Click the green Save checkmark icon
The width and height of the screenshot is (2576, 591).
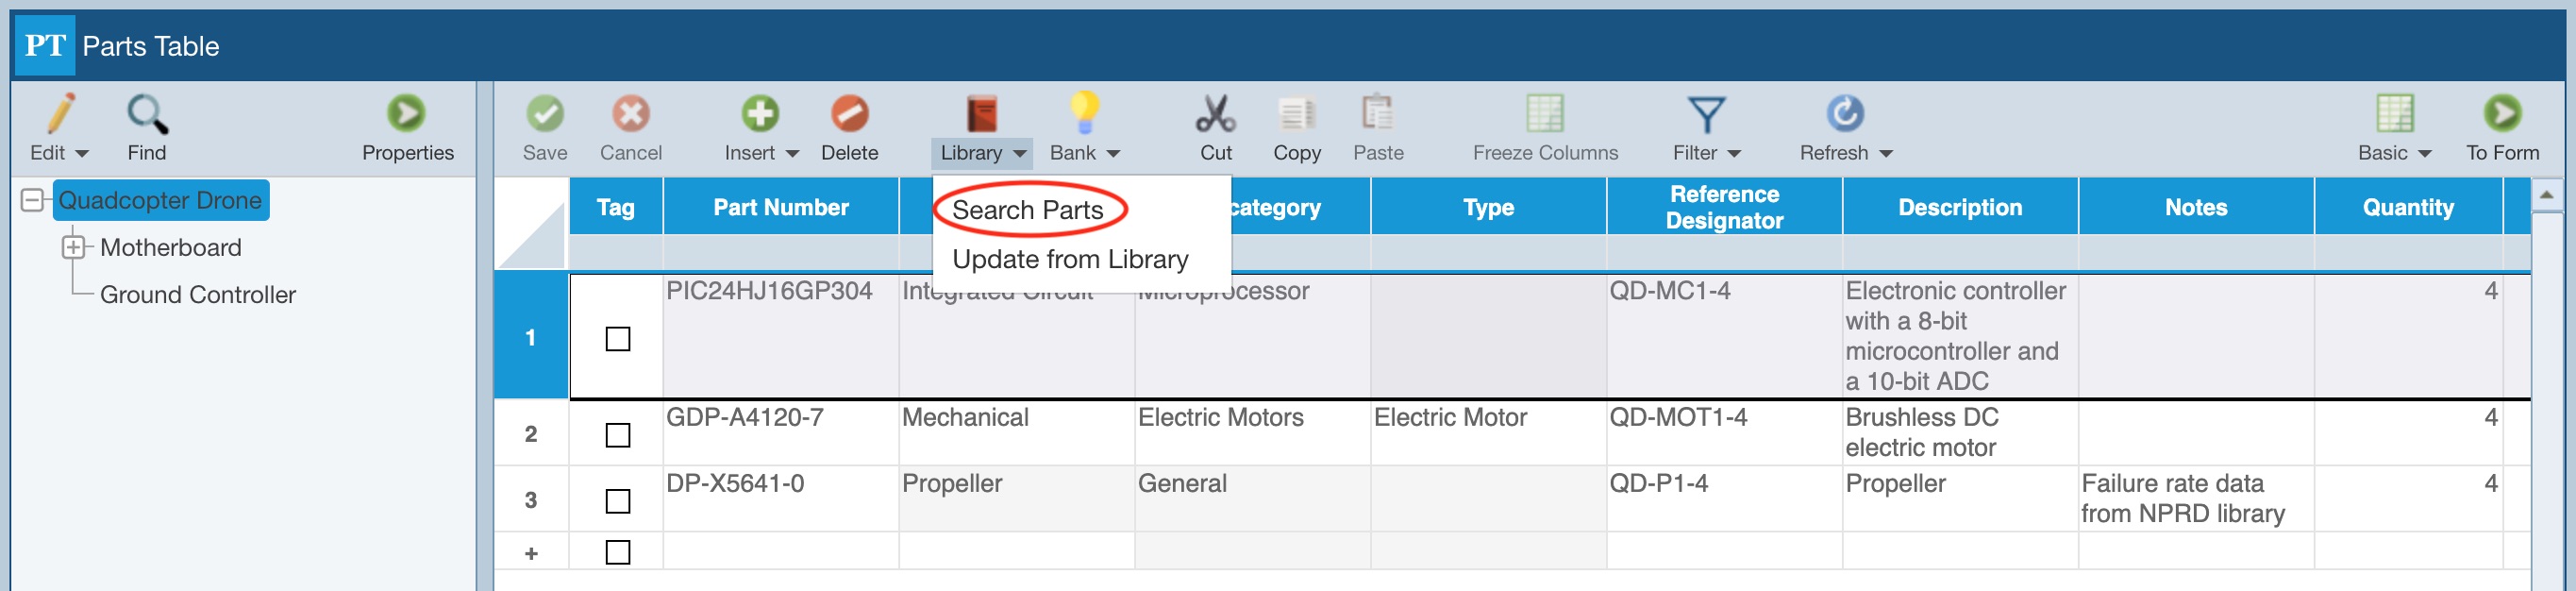click(x=544, y=114)
